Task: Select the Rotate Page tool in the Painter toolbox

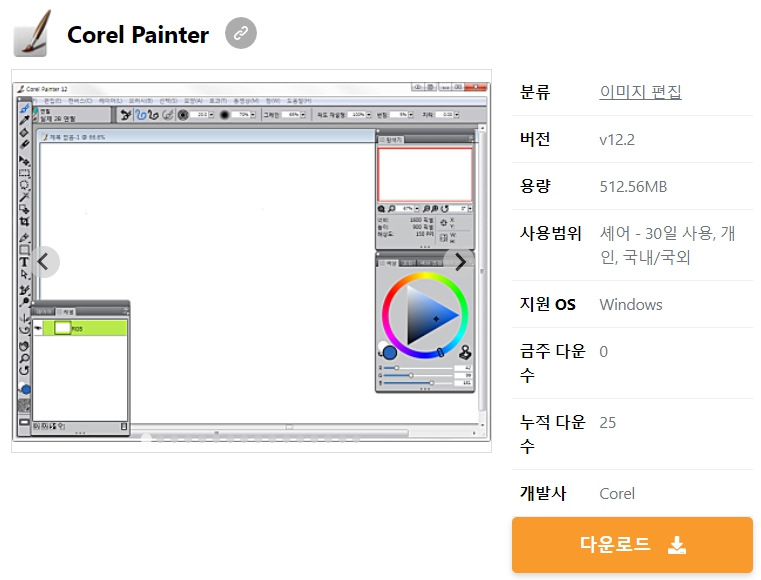Action: [24, 370]
